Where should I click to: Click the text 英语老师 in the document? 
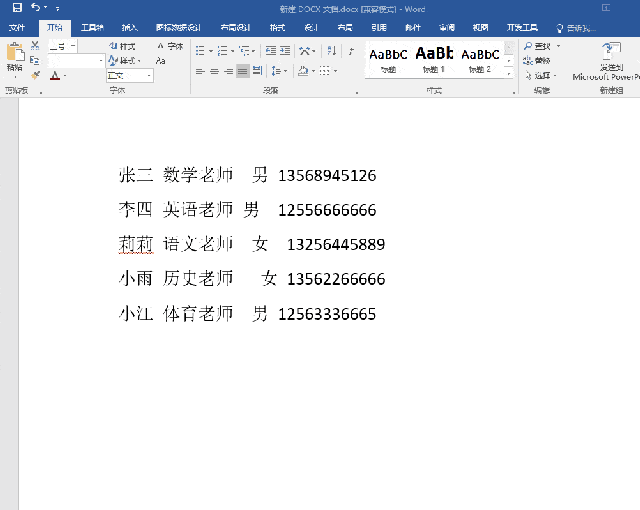(x=198, y=210)
